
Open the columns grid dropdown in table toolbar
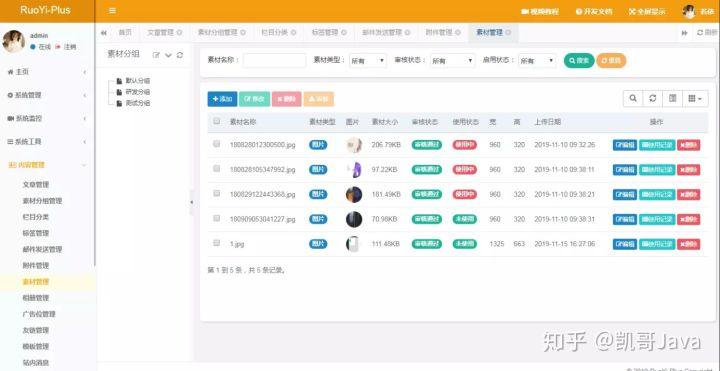pyautogui.click(x=695, y=98)
